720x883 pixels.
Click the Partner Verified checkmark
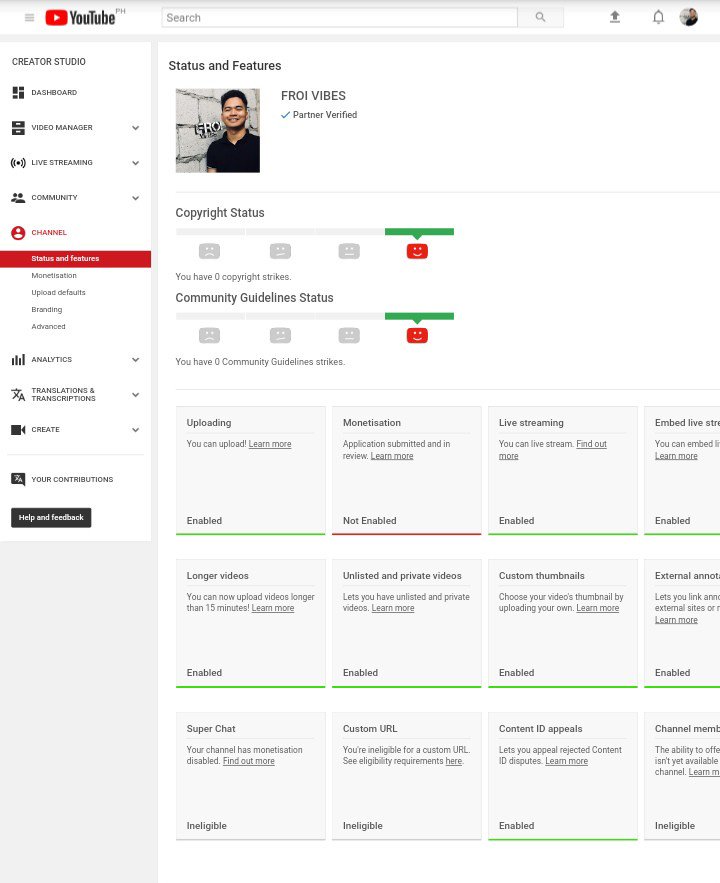tap(285, 115)
